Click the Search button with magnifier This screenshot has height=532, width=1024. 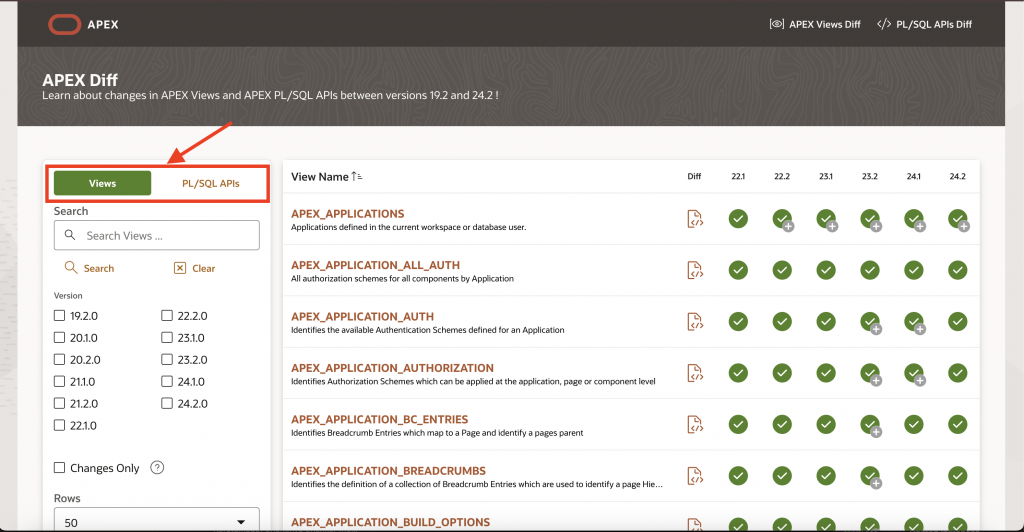tap(89, 268)
